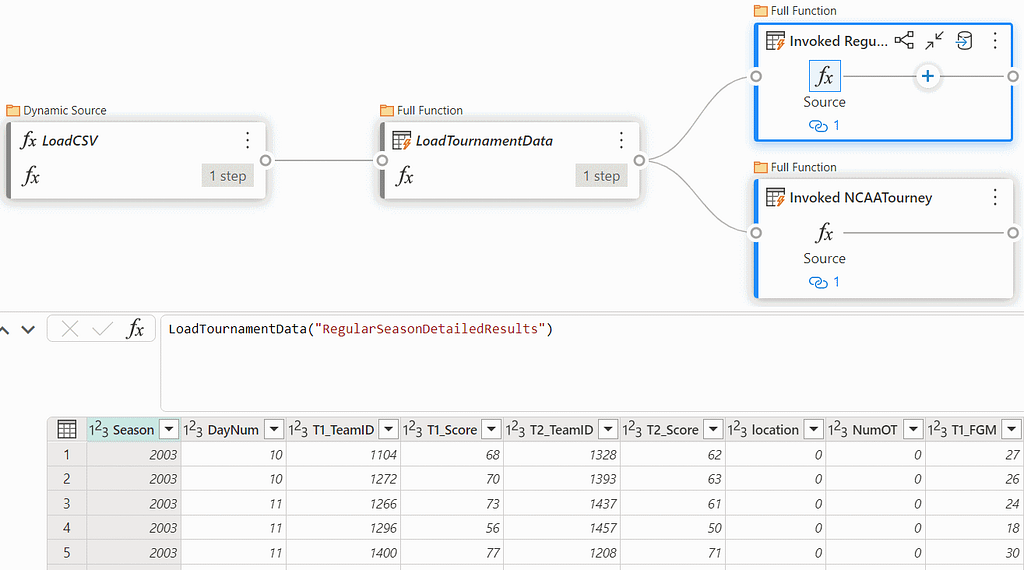Click LoadTournamentData output connector circle
The image size is (1024, 570).
point(639,160)
